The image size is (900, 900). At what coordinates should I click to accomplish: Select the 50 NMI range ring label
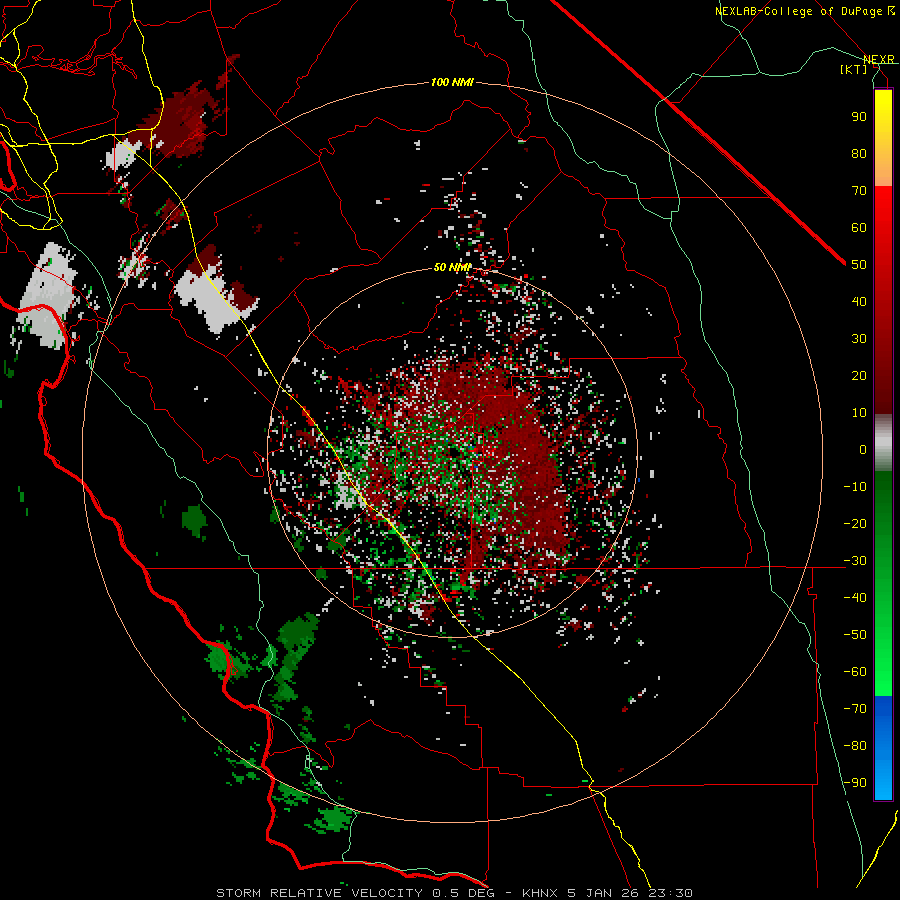(x=452, y=267)
